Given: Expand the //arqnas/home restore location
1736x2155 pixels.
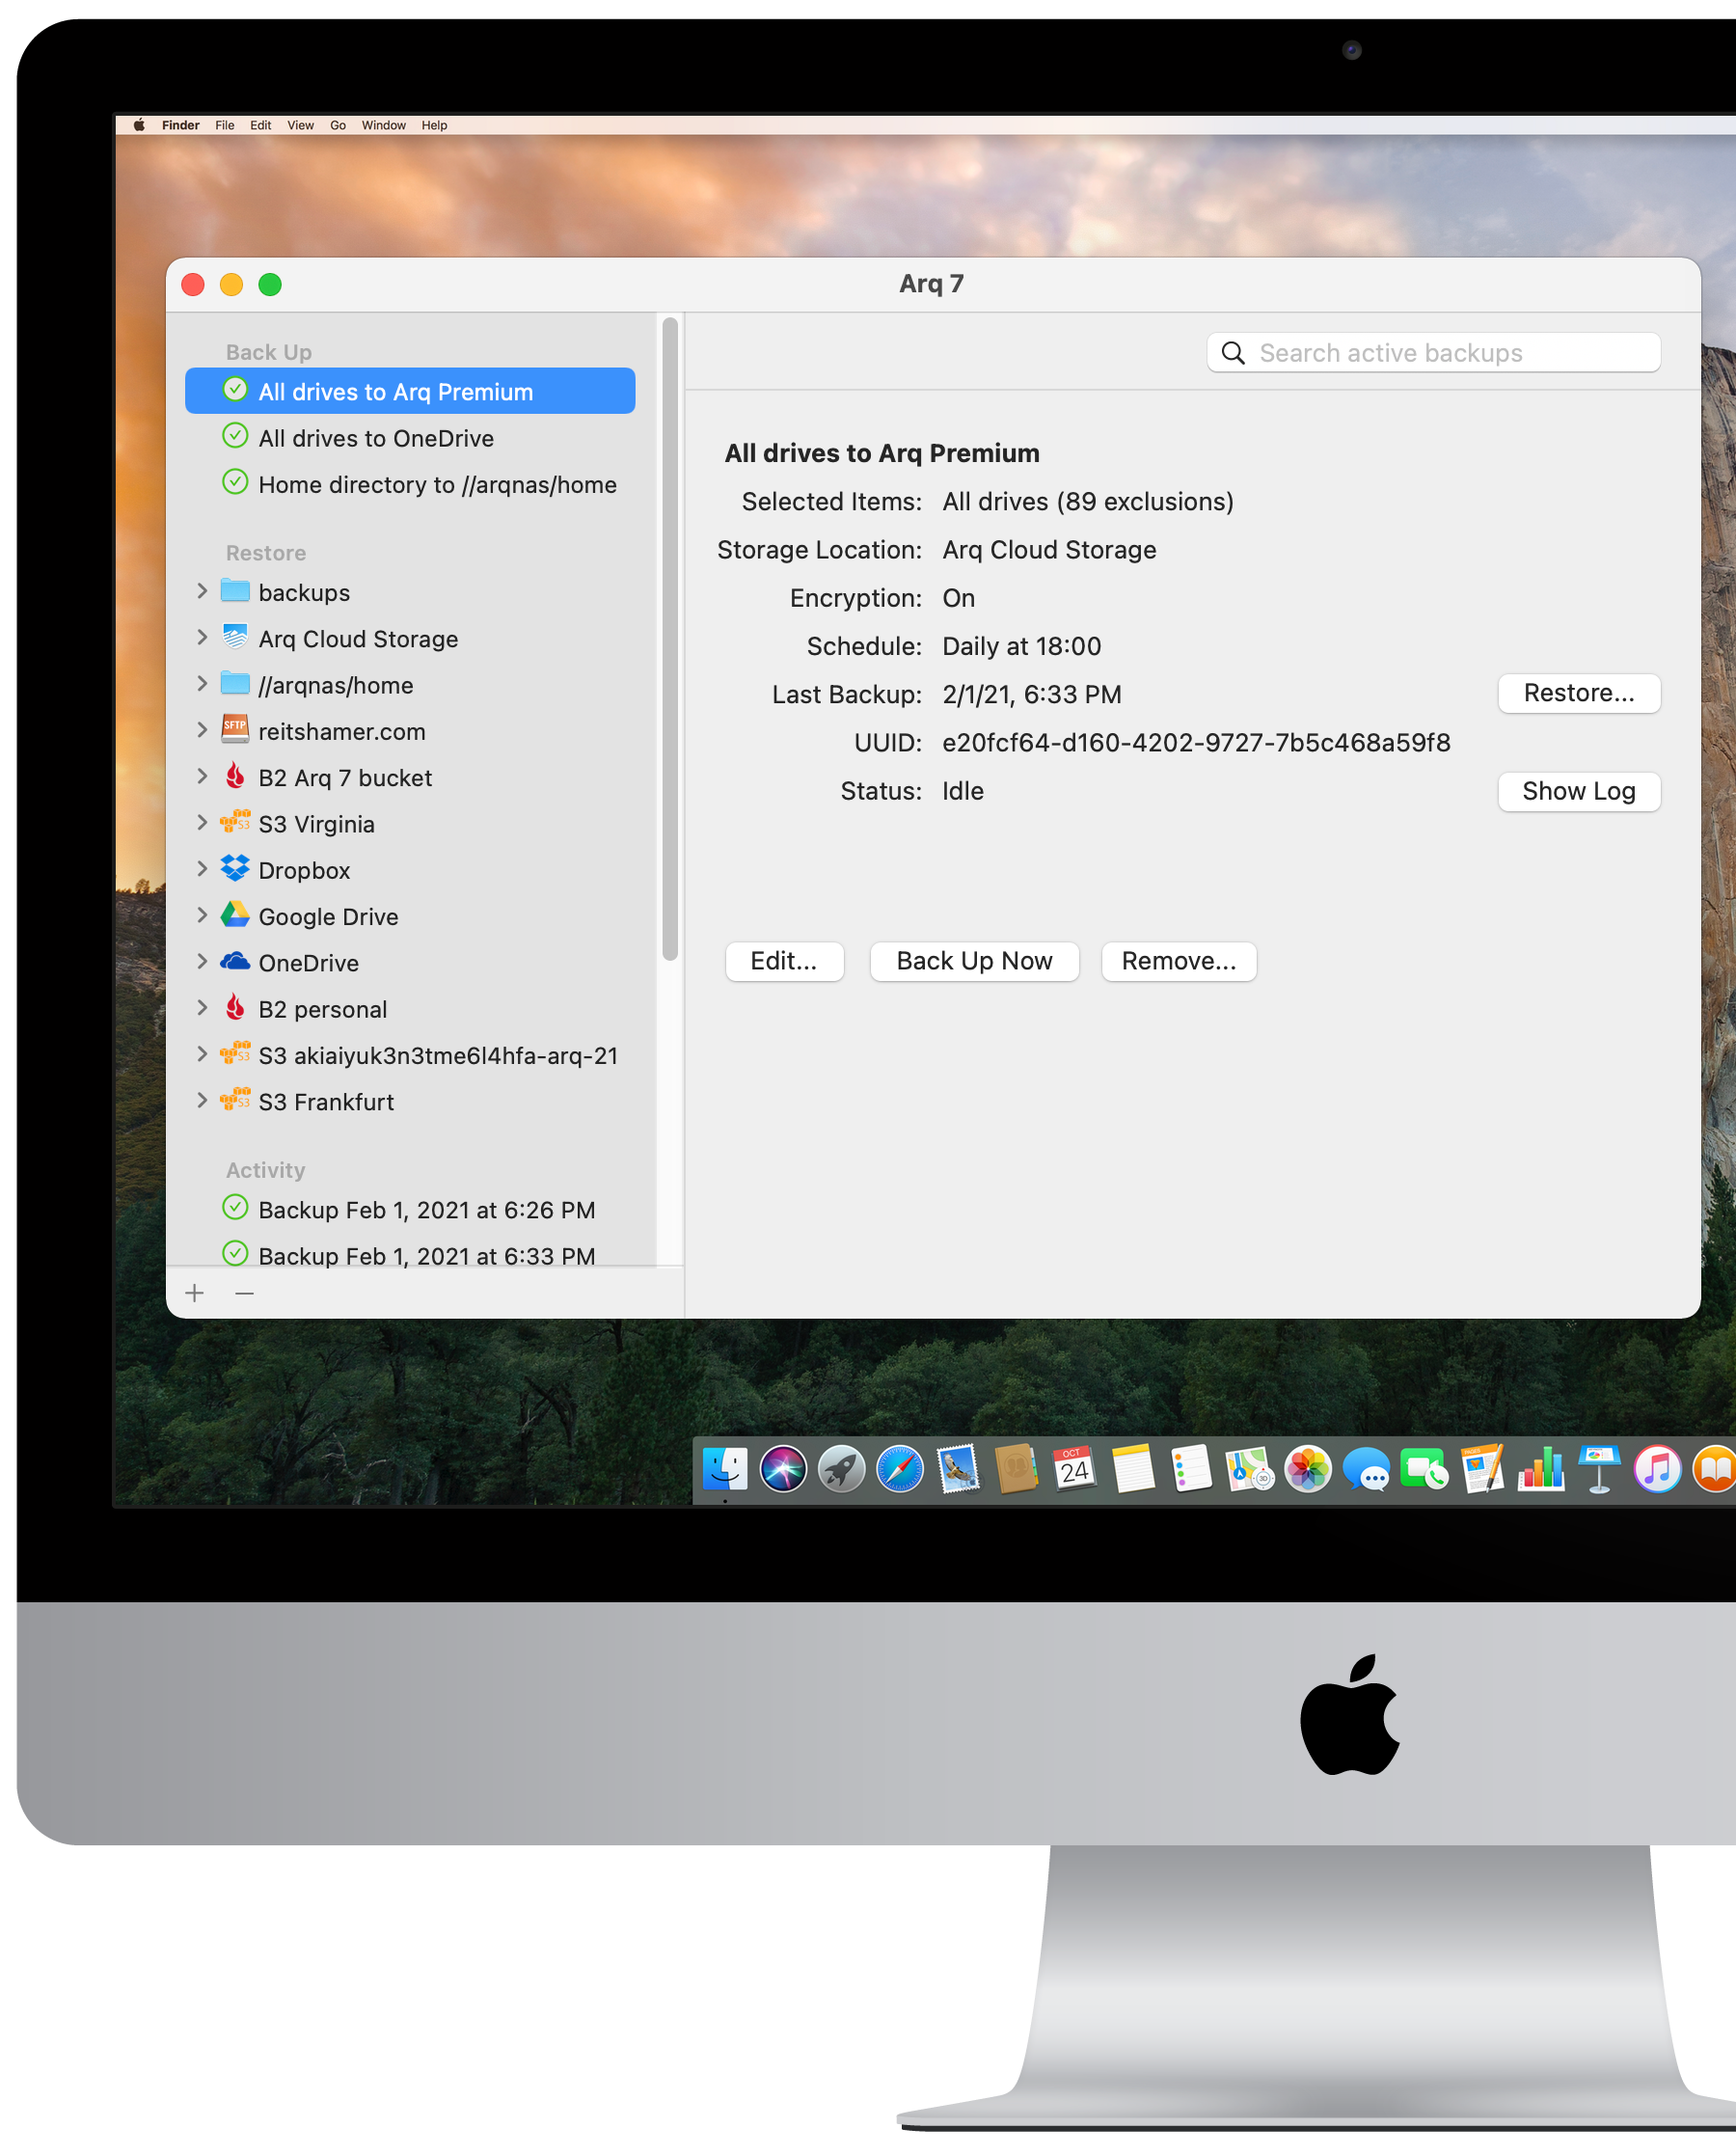Looking at the screenshot, I should click(x=202, y=683).
